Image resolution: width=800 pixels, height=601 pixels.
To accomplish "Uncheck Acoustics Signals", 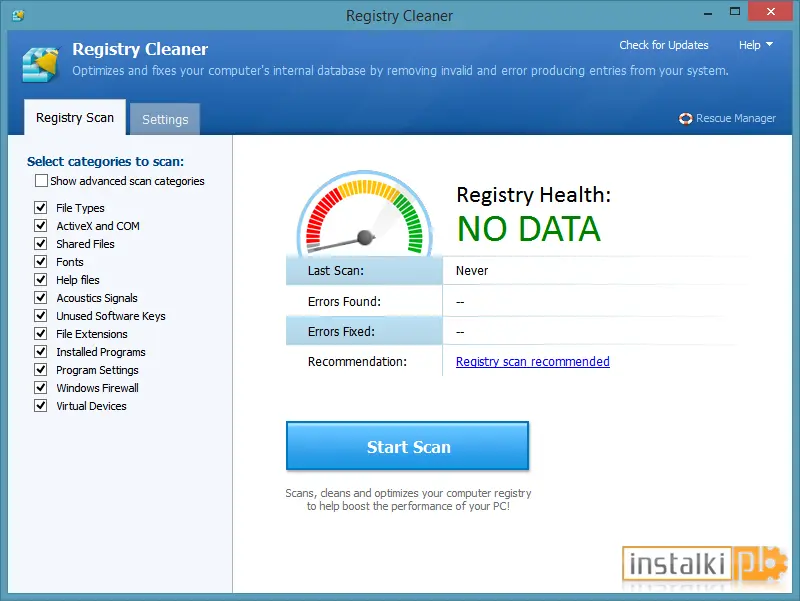I will (x=41, y=297).
